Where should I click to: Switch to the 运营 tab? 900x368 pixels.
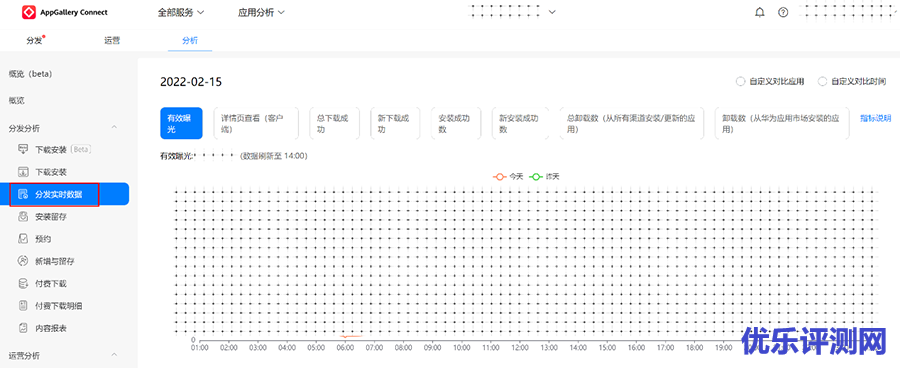point(112,41)
